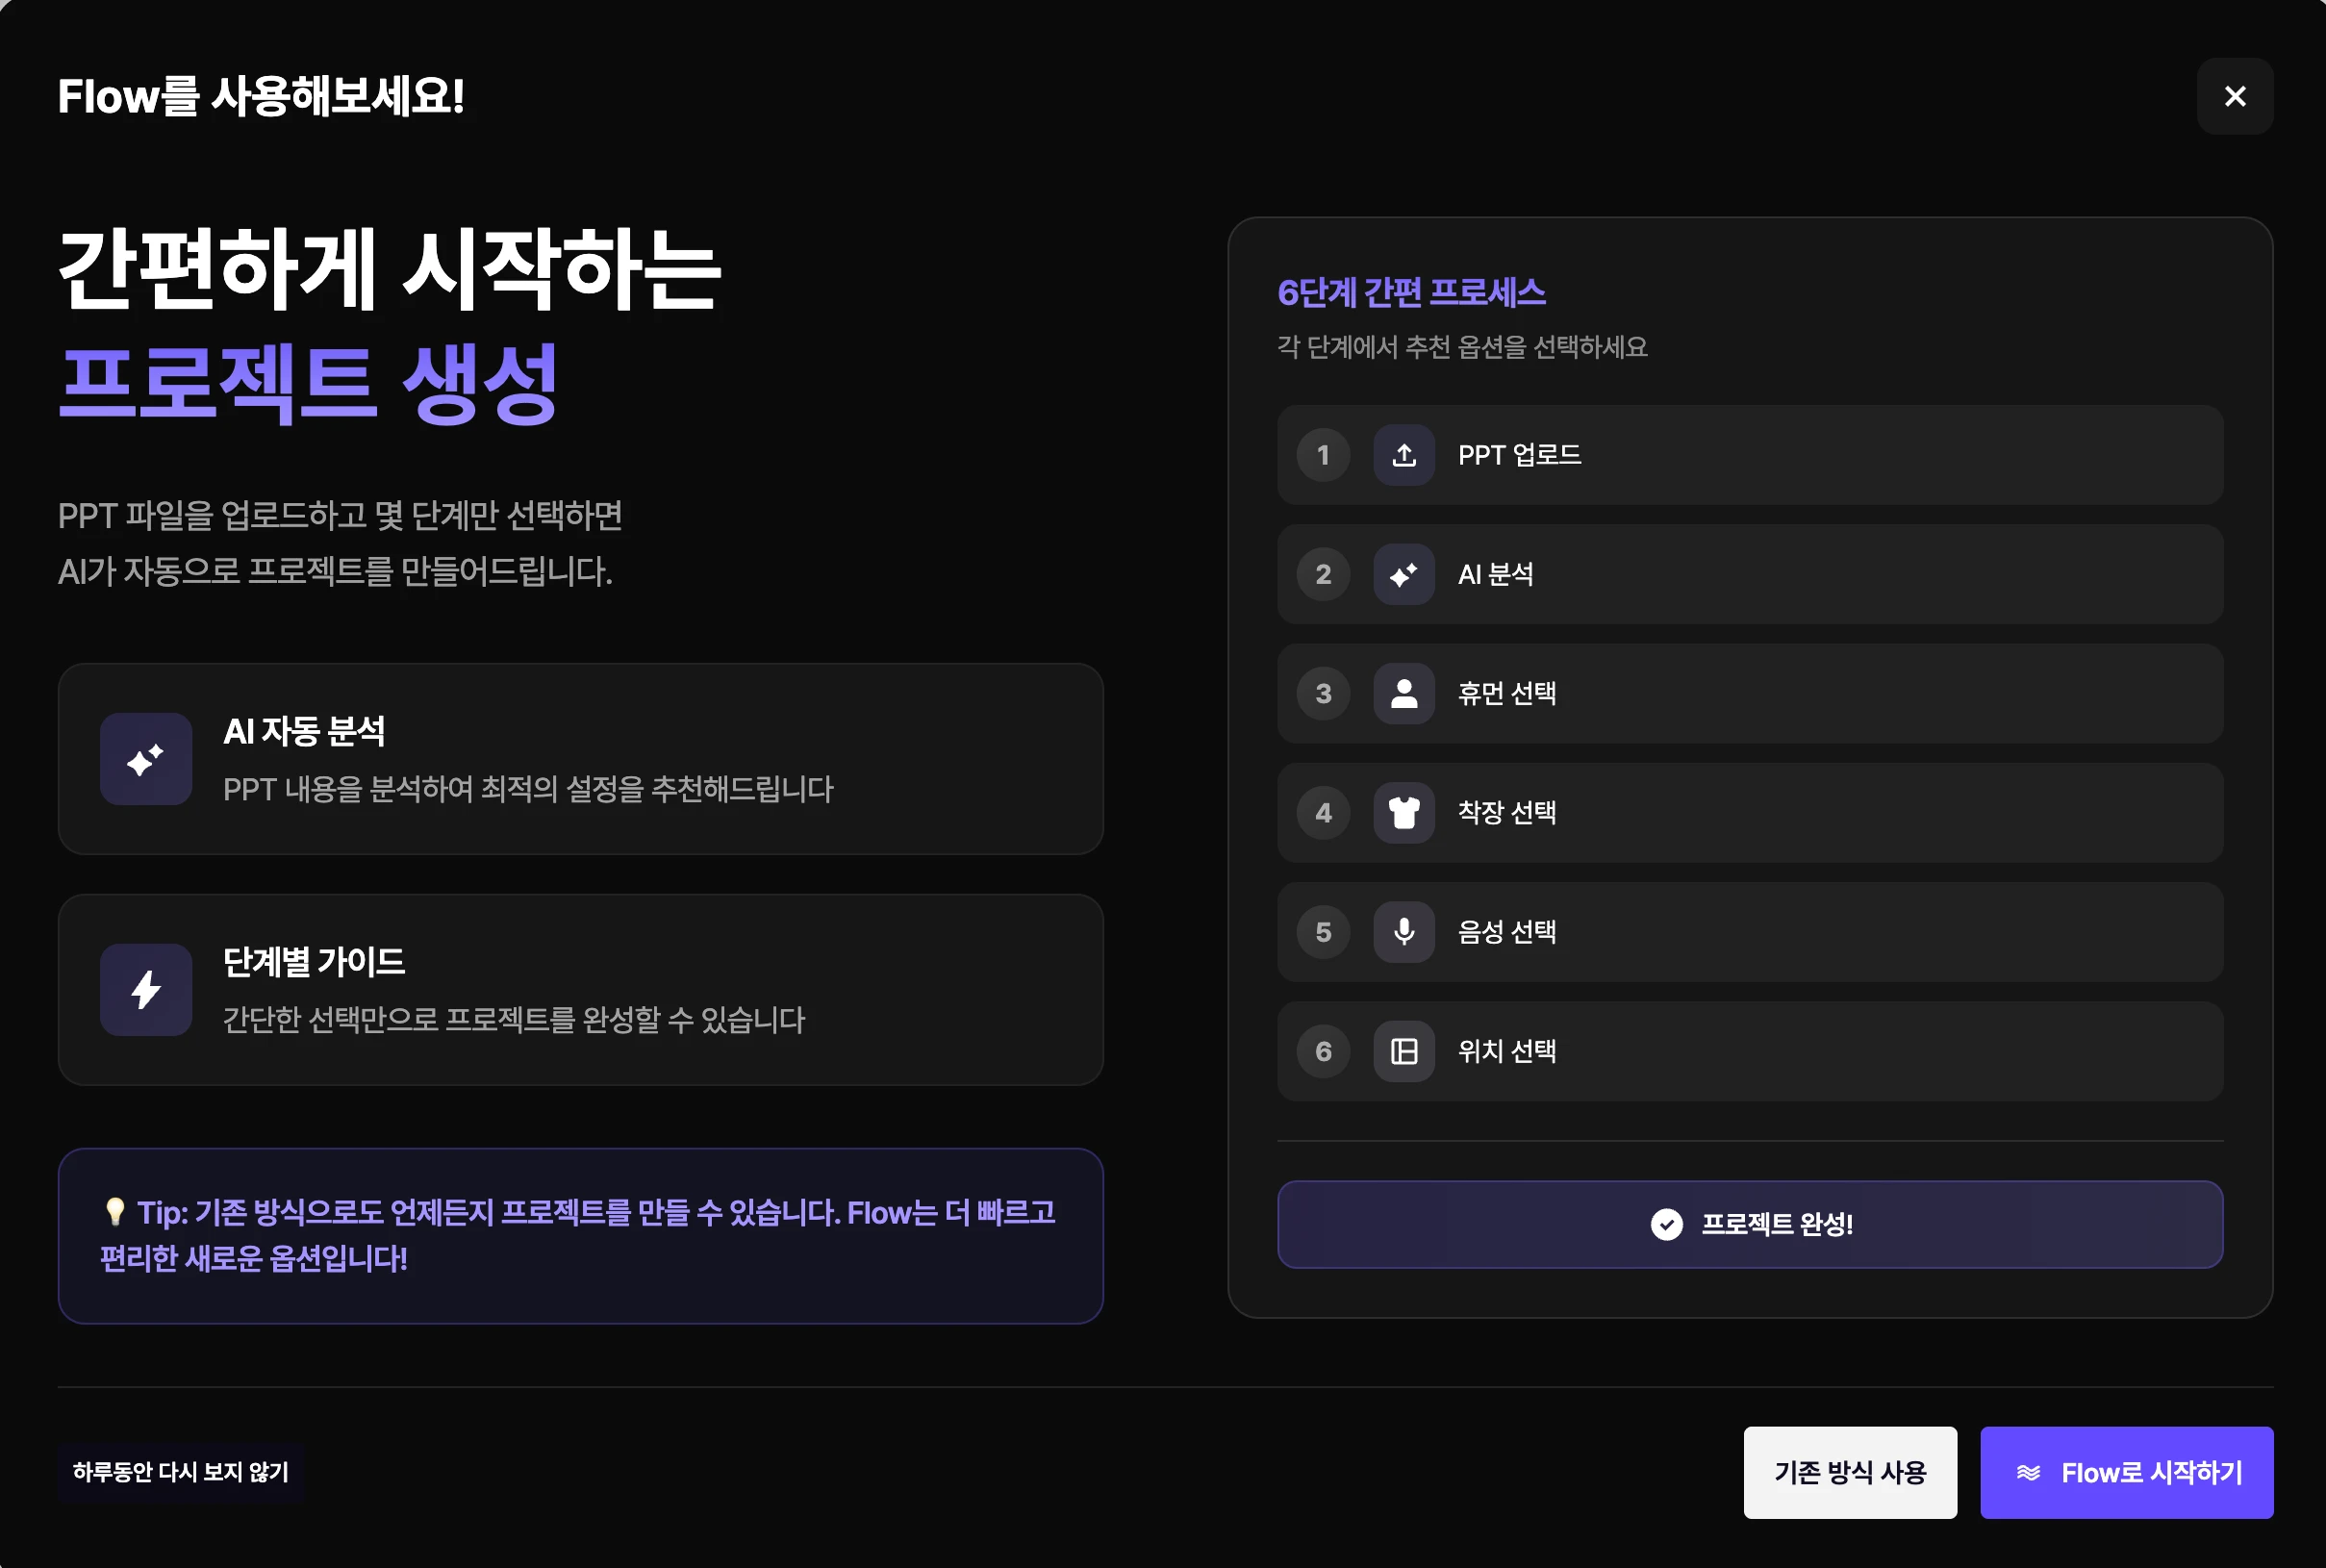Click the 위치 선택 layout icon

click(1404, 1051)
